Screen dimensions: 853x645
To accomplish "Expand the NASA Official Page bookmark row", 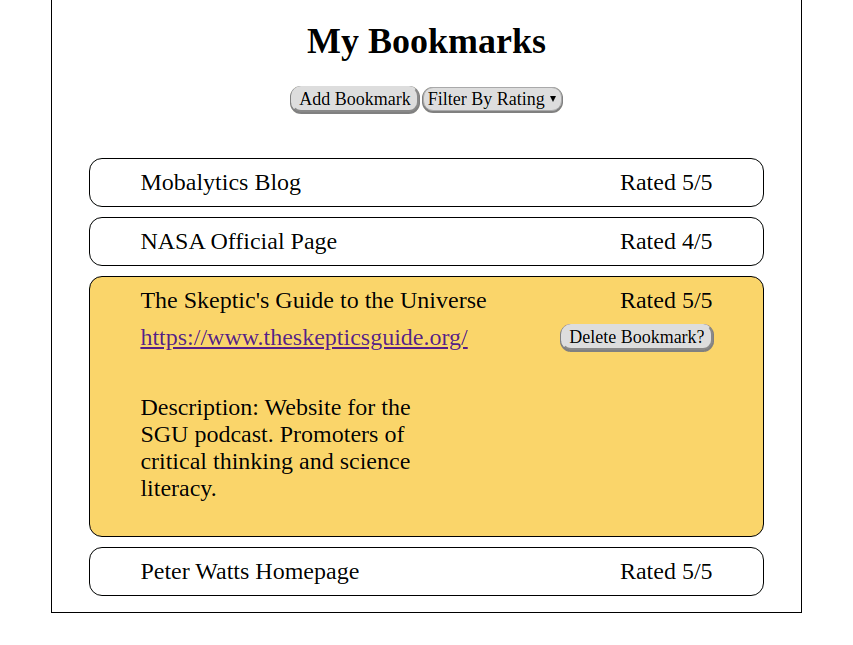I will click(x=426, y=241).
